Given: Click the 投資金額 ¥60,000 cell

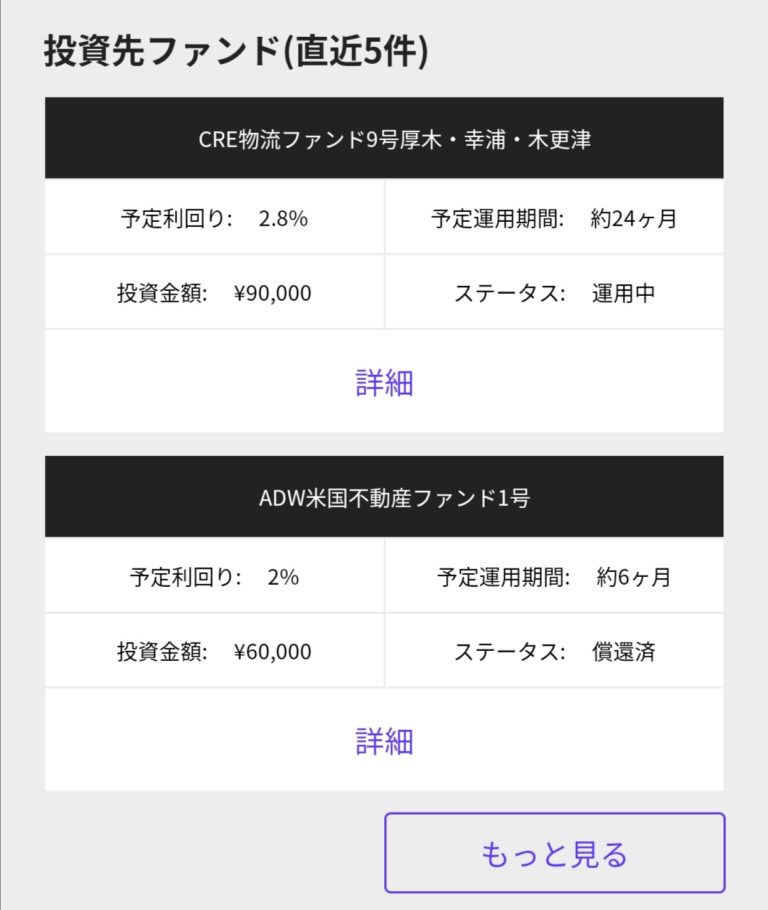Looking at the screenshot, I should (214, 652).
